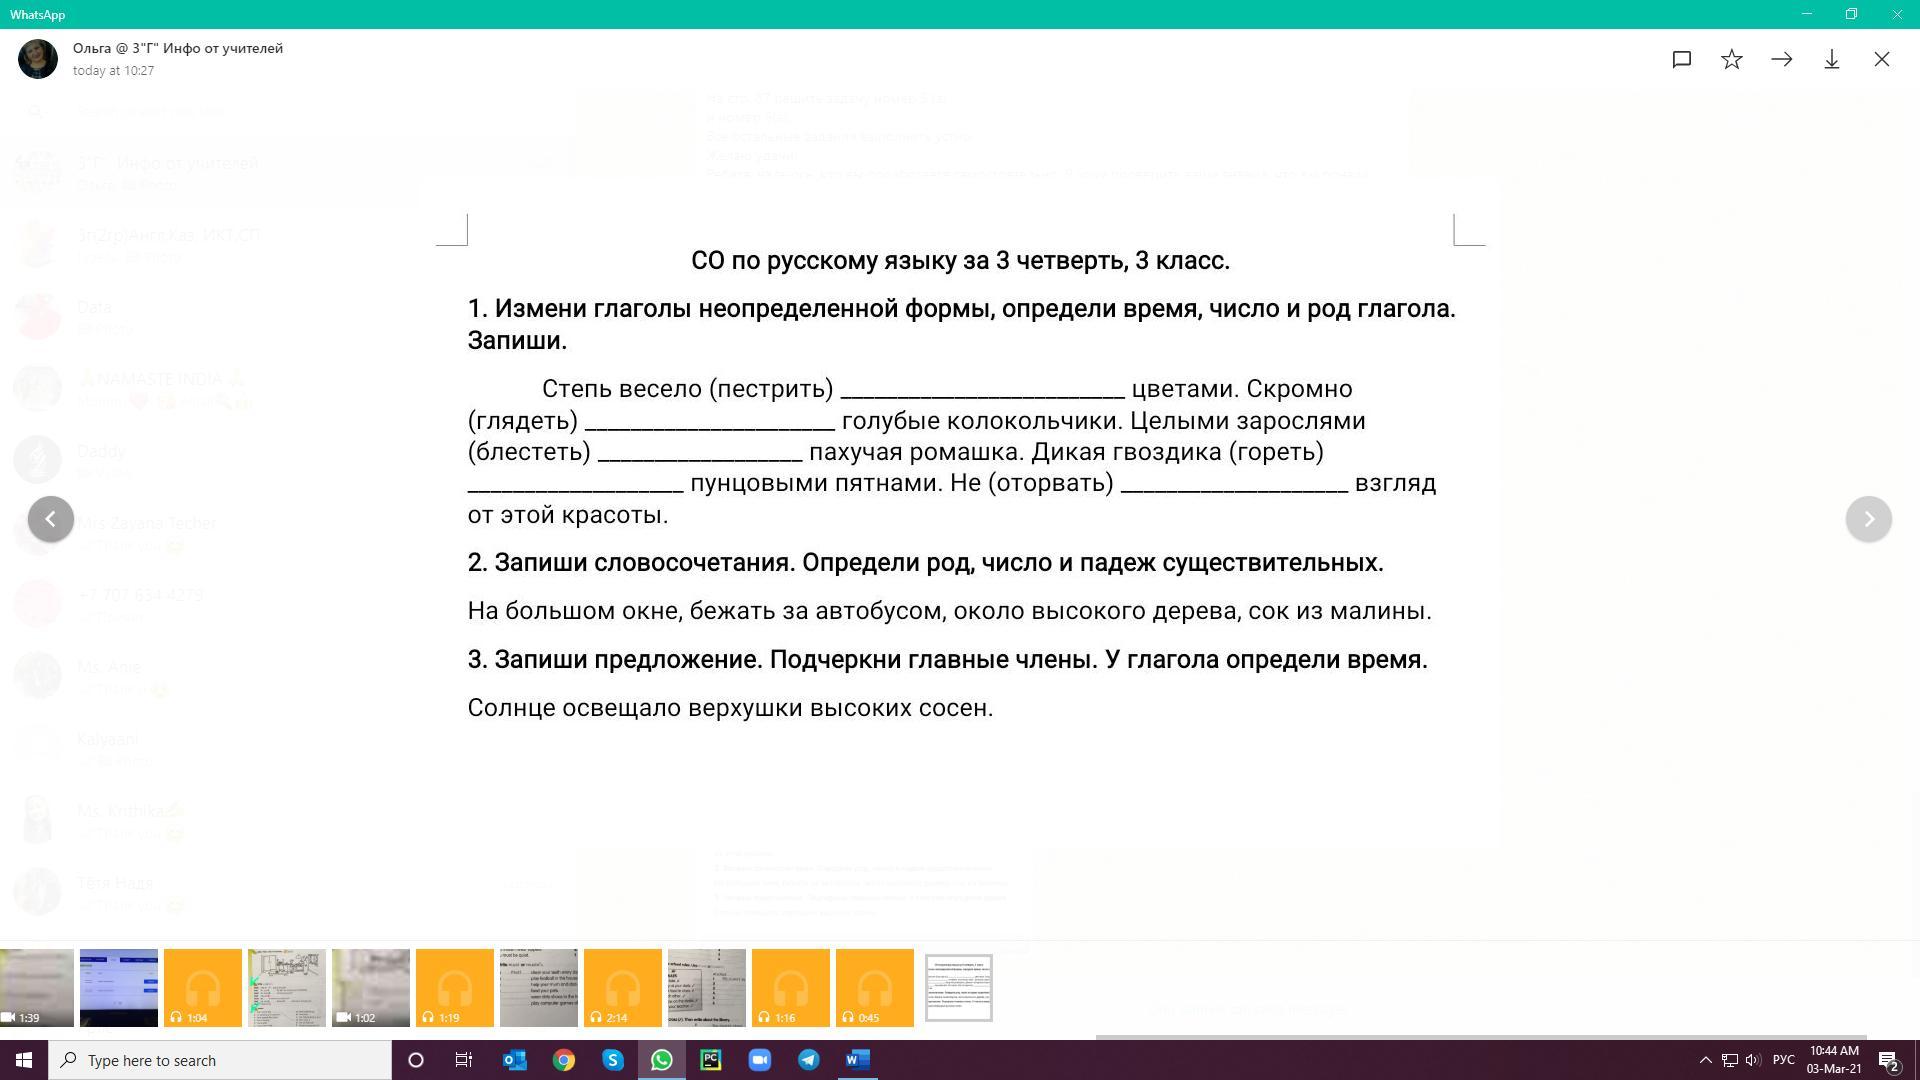Image resolution: width=1920 pixels, height=1080 pixels.
Task: Go to the previous media item
Action: coord(51,519)
